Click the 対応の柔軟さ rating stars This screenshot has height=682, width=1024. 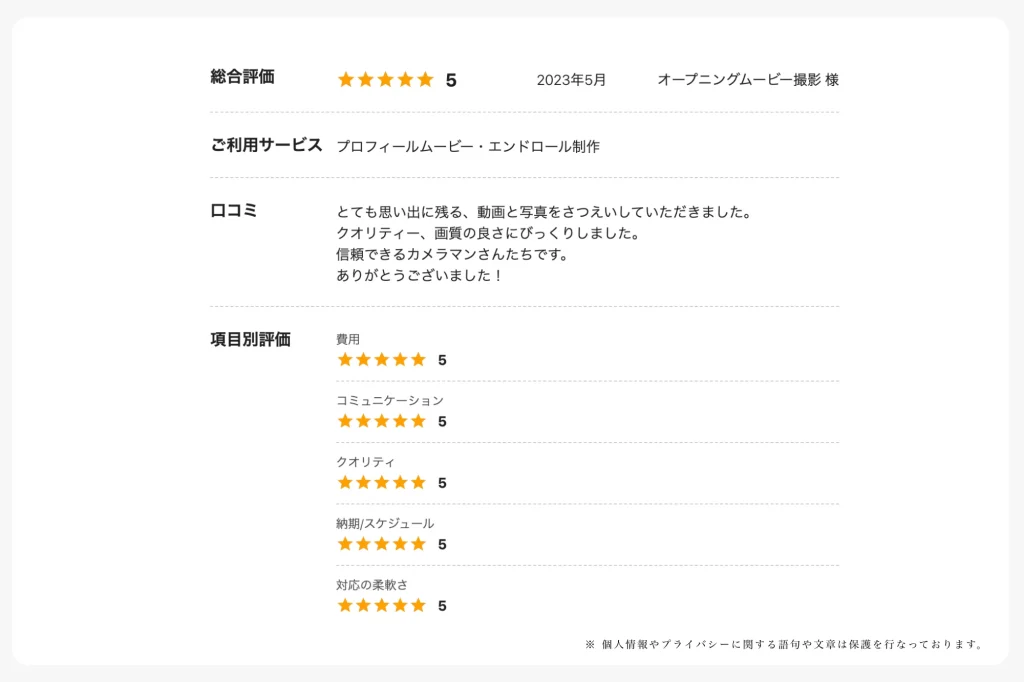[381, 605]
